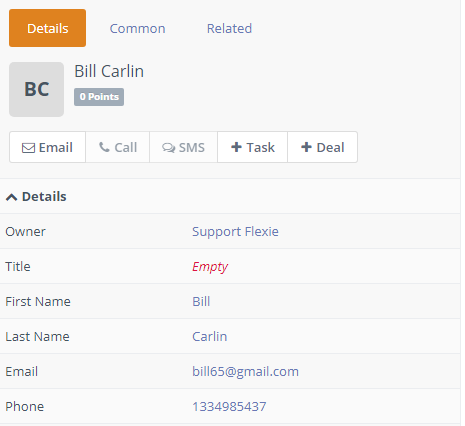Viewport: 465px width, 426px height.
Task: Create a new Deal for this contact
Action: [323, 147]
